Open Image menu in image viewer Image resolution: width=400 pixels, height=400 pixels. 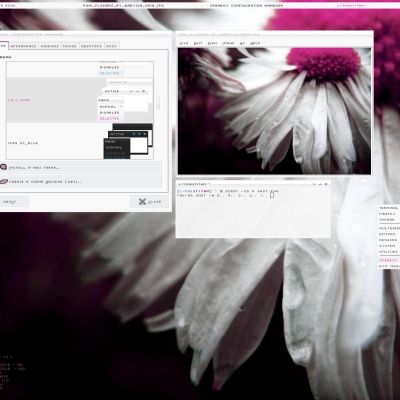[x=228, y=43]
